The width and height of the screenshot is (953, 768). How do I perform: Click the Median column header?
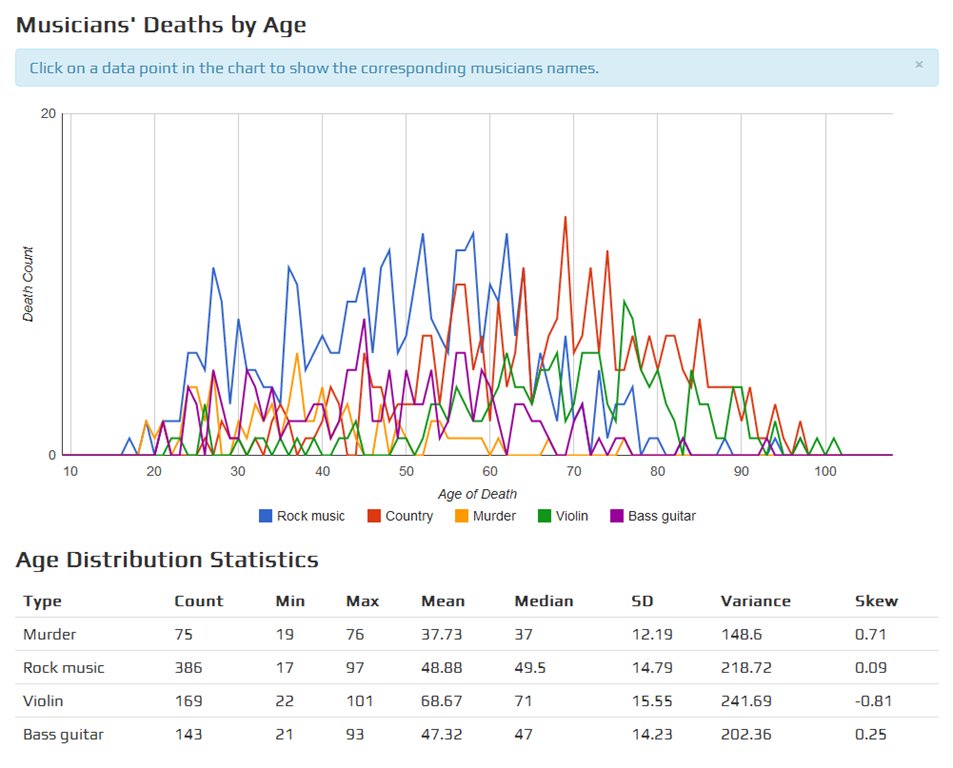(x=544, y=601)
